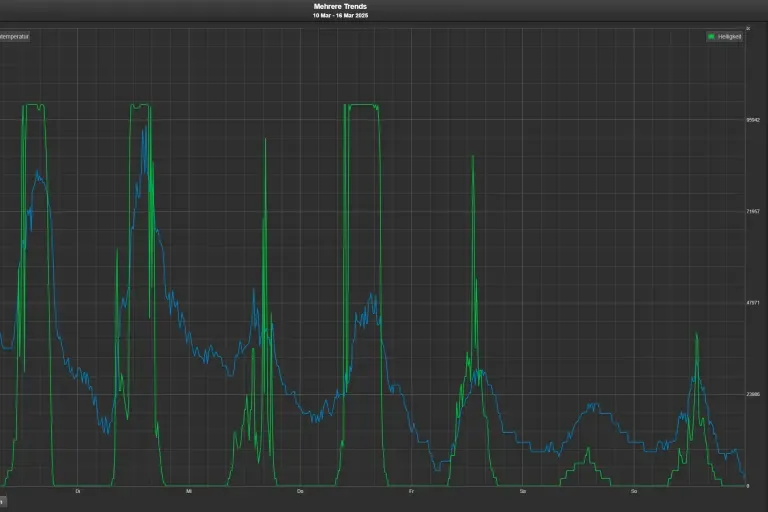
Task: Click the green brightness peak on Sunday
Action: point(697,337)
